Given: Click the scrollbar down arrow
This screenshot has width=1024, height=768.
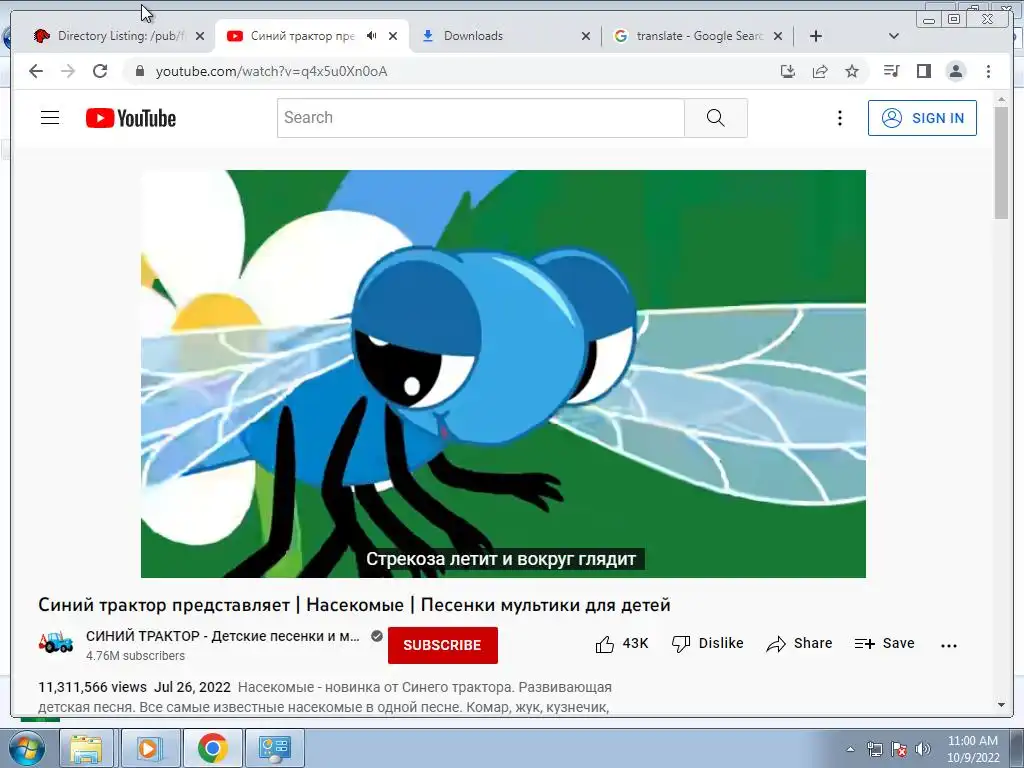Looking at the screenshot, I should point(1001,705).
